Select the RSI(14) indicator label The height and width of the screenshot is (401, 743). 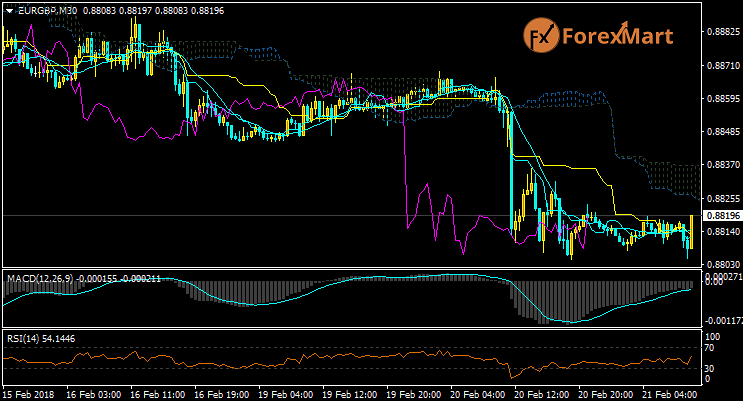pos(22,338)
